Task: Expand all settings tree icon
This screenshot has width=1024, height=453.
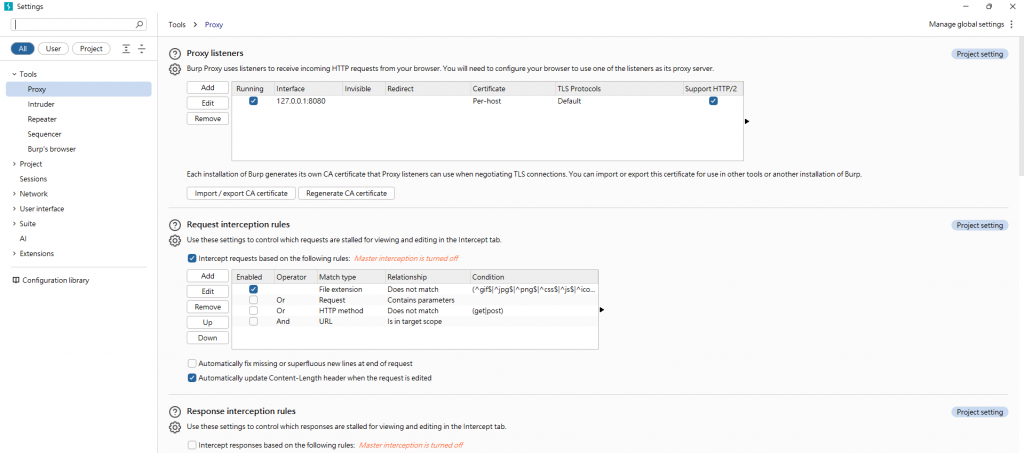Action: tap(126, 49)
